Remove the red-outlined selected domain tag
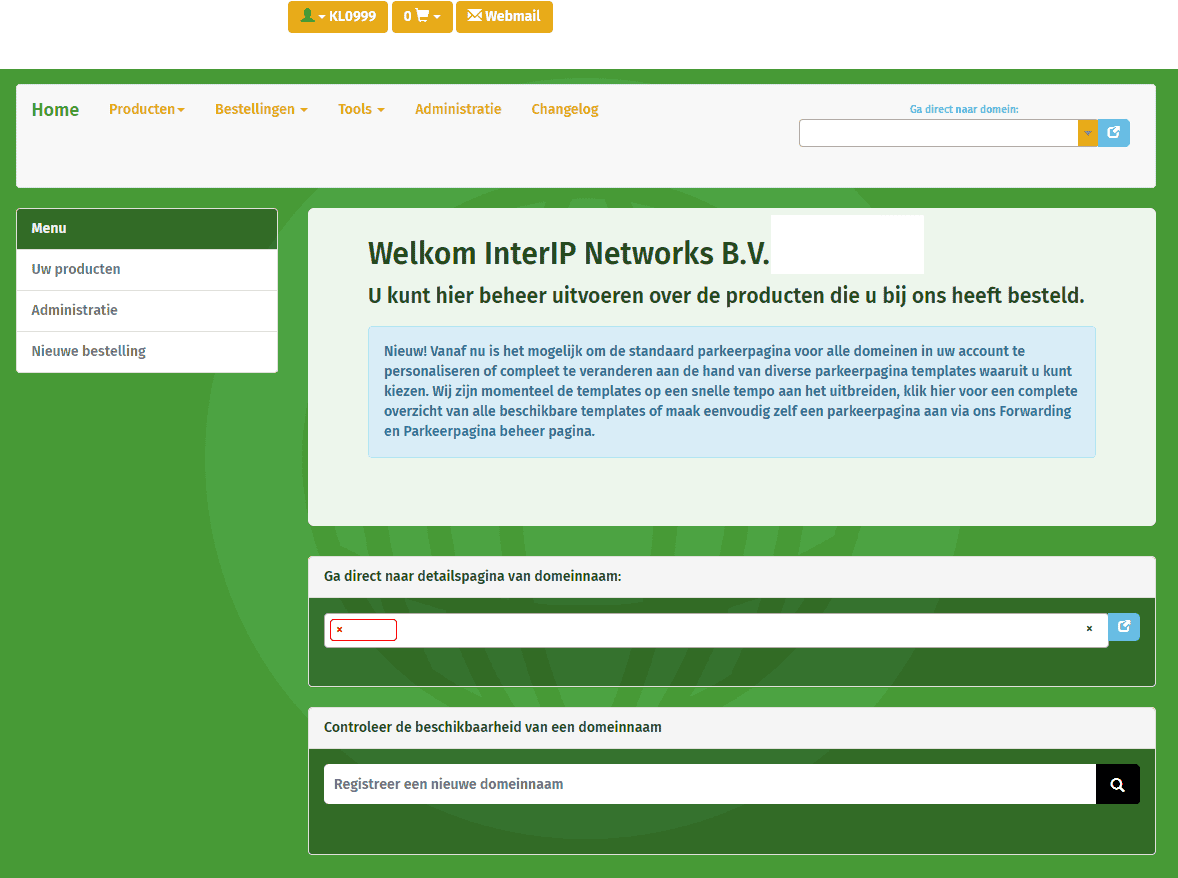The width and height of the screenshot is (1178, 878). [340, 630]
